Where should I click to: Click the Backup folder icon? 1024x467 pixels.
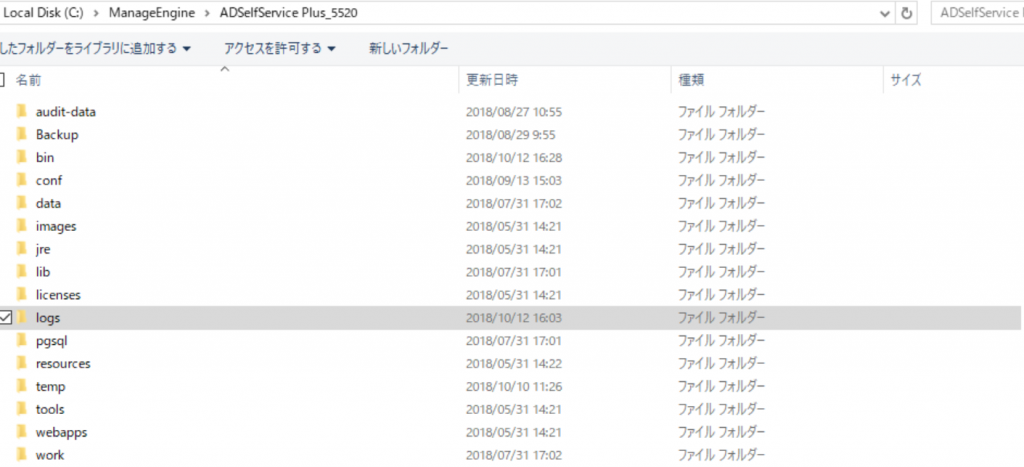22,134
